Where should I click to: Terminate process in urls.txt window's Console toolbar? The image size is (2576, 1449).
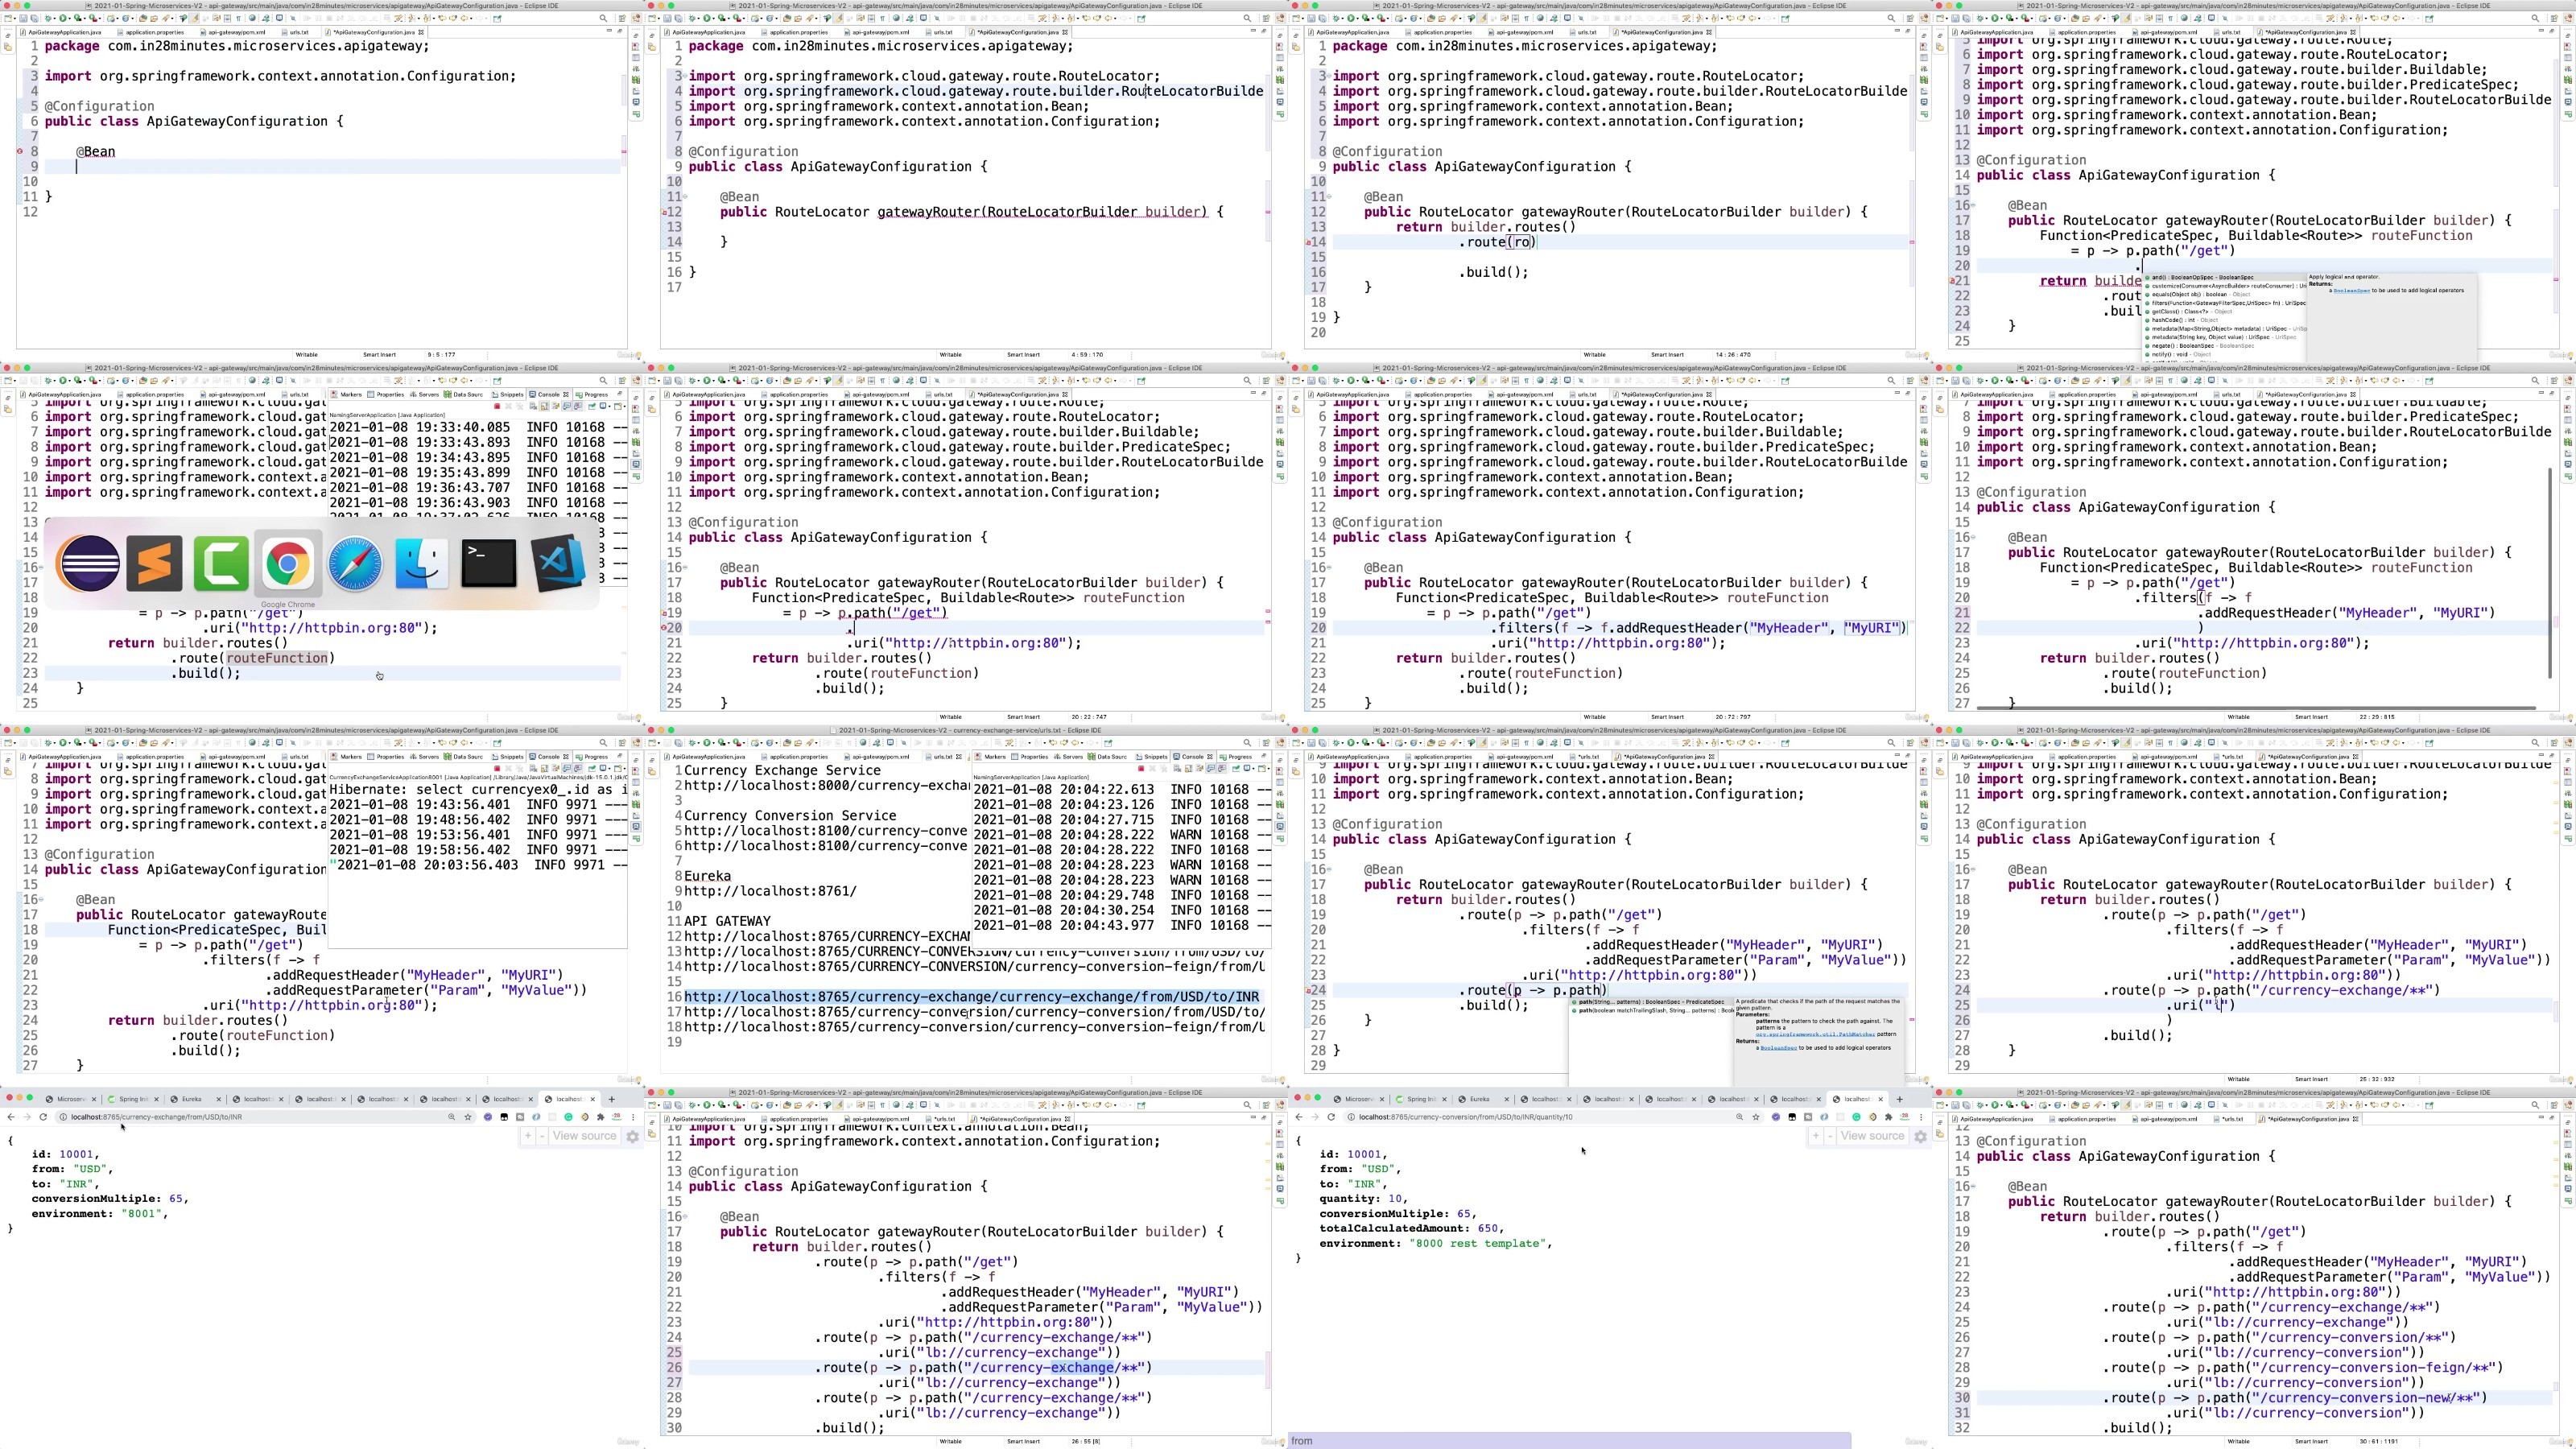(x=1141, y=768)
